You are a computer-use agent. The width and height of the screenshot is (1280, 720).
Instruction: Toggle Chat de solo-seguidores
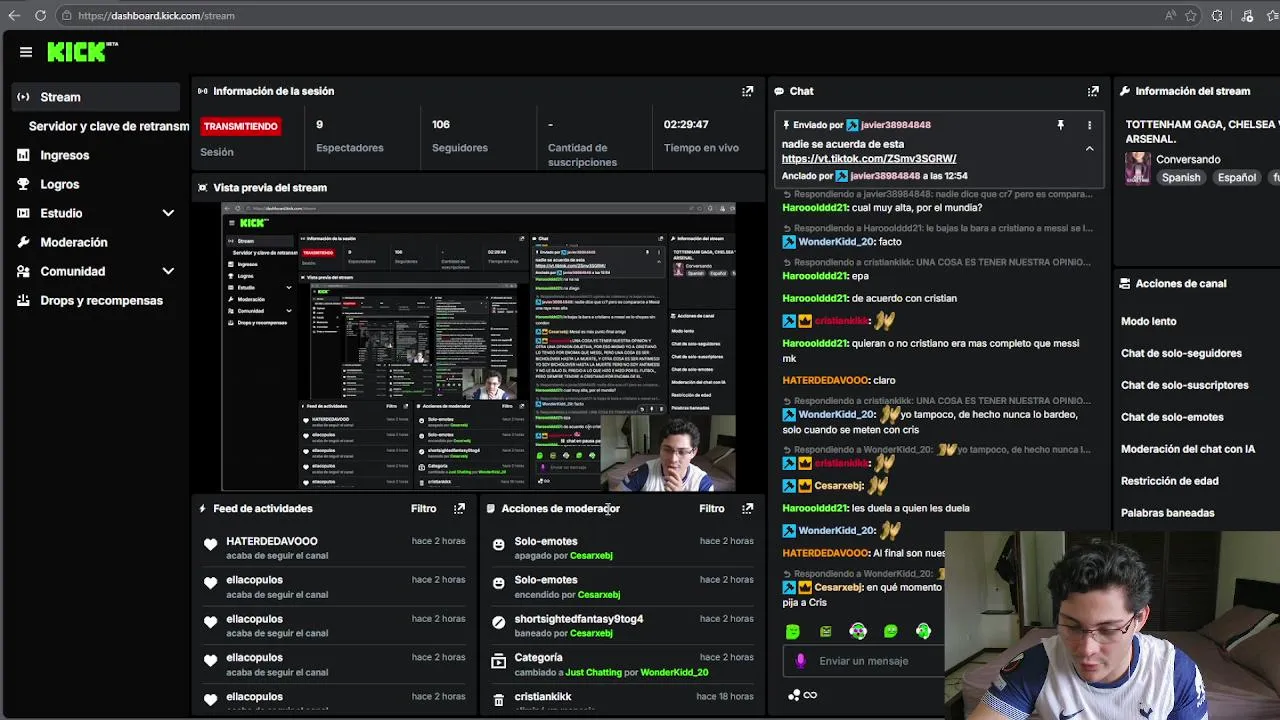pos(1181,353)
